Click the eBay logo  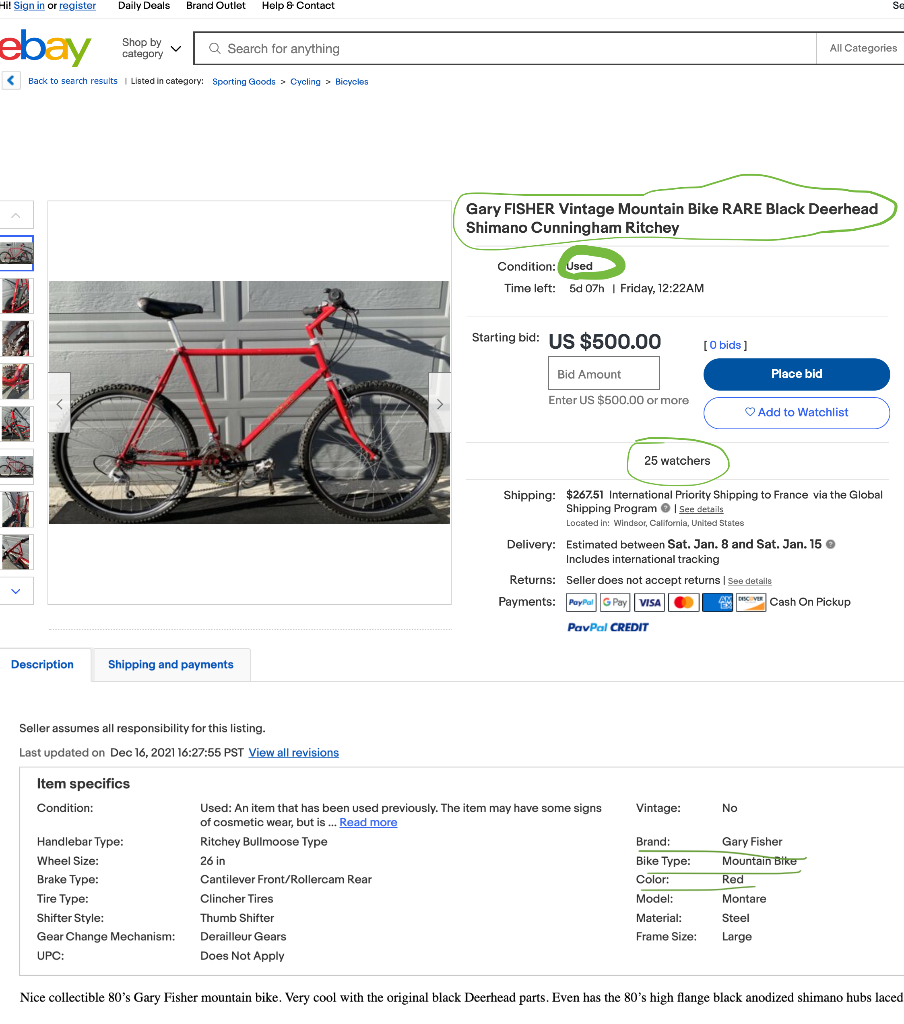click(x=45, y=47)
